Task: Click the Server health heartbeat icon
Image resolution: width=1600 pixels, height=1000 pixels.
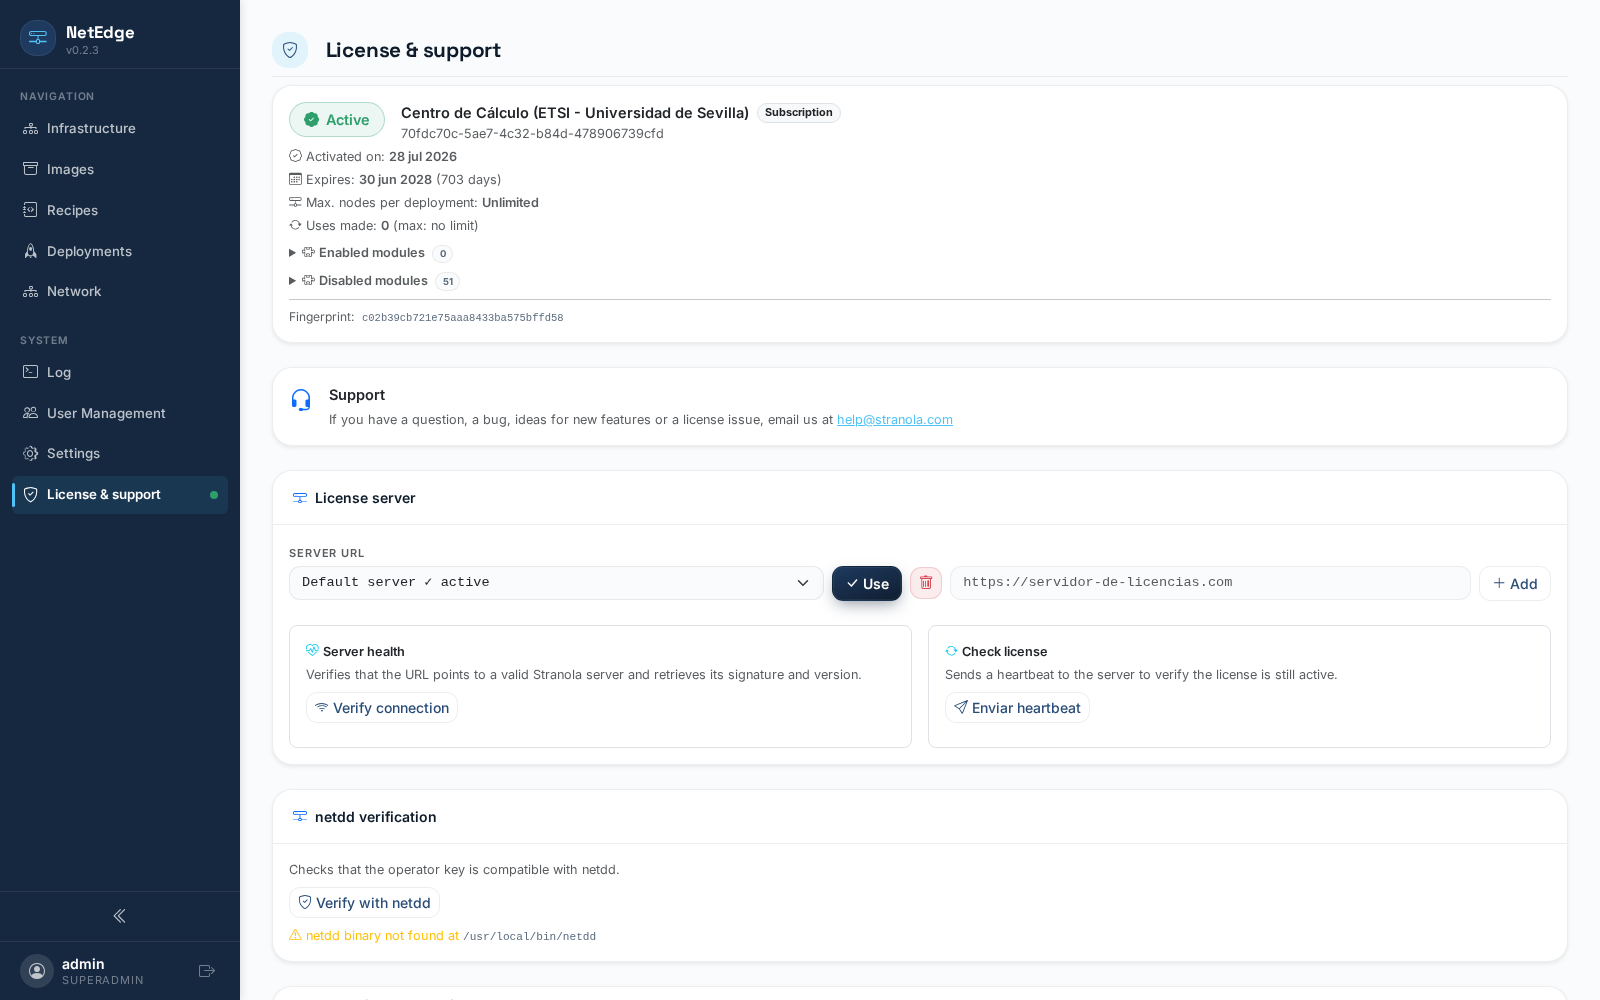Action: click(312, 650)
